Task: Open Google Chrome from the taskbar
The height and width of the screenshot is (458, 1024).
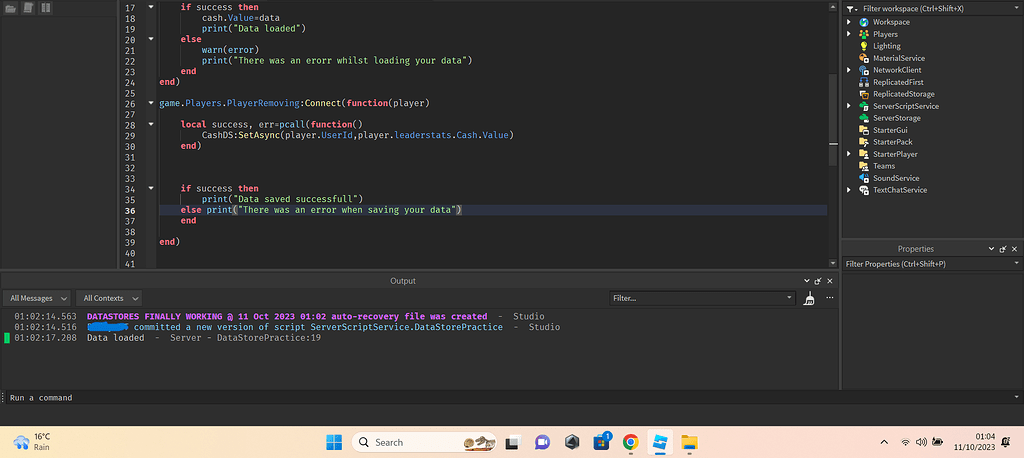Action: (630, 442)
